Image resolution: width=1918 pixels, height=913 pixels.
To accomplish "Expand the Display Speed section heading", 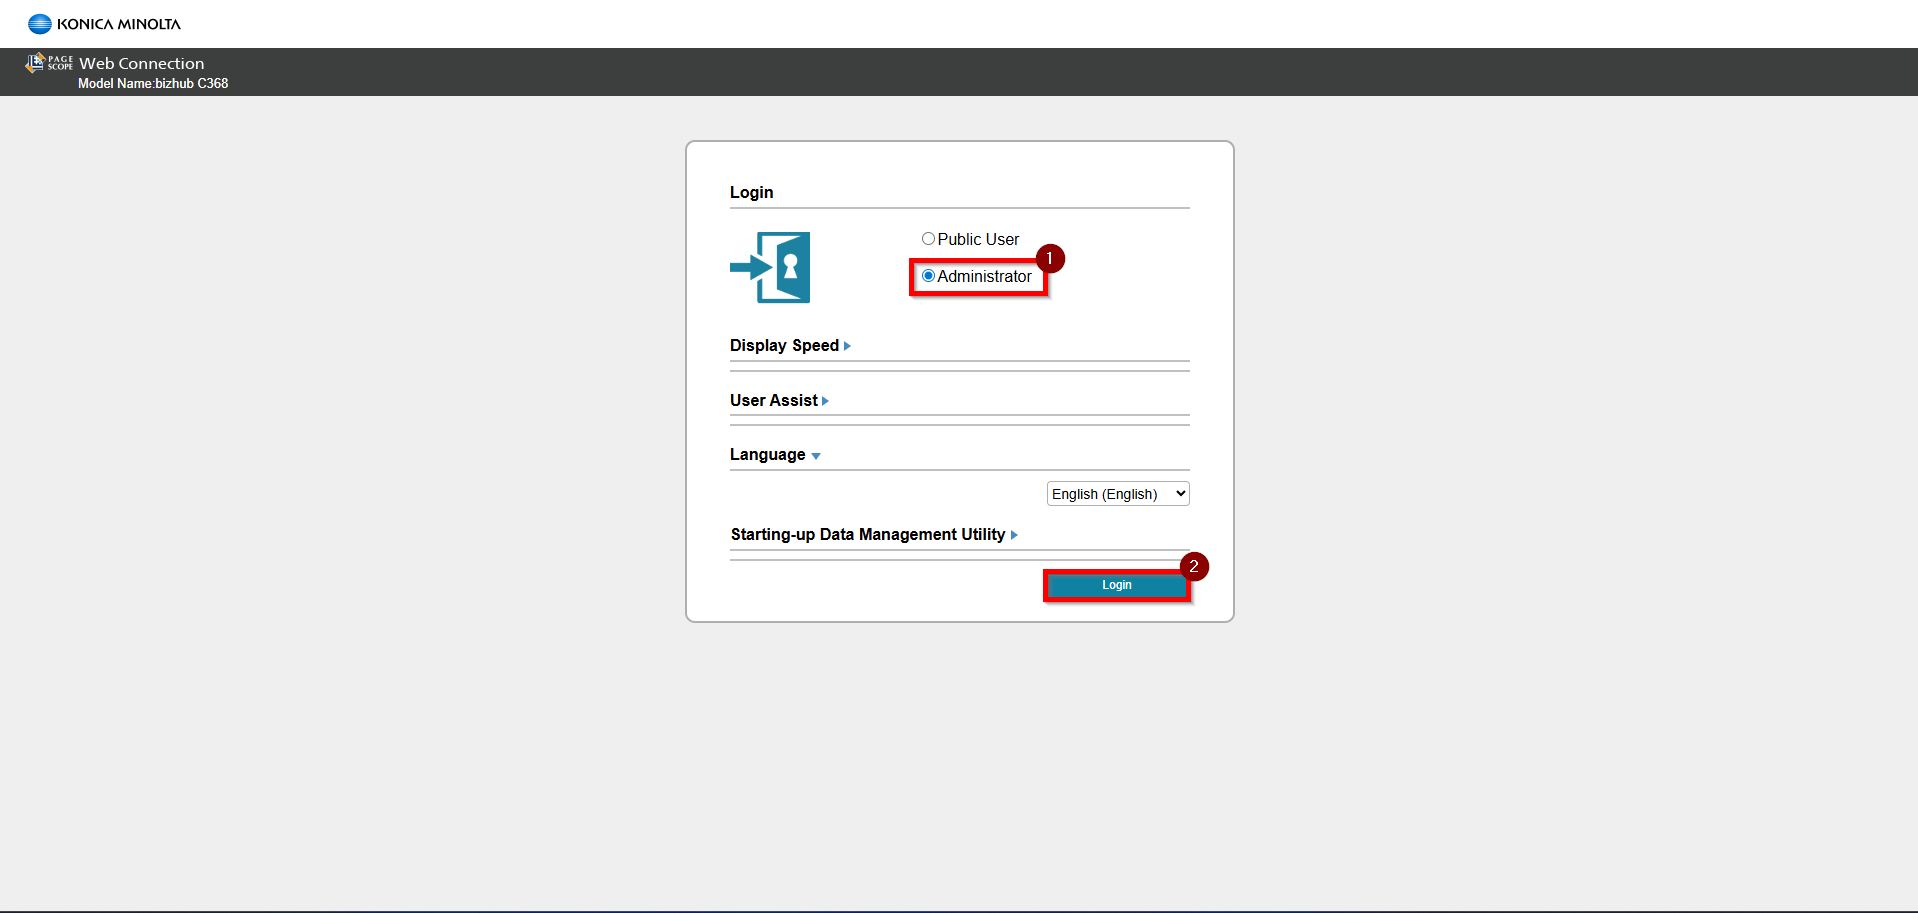I will 784,346.
